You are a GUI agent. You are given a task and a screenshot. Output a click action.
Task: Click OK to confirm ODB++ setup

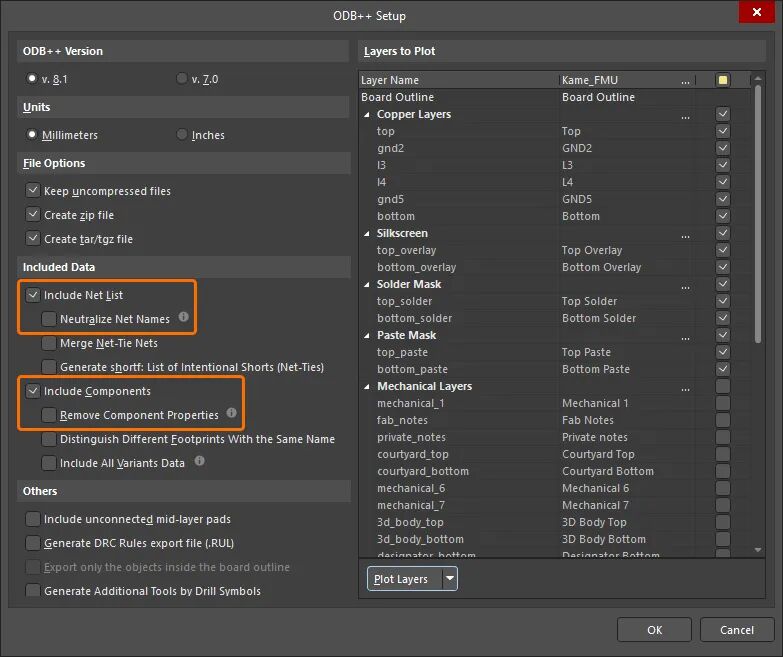654,630
